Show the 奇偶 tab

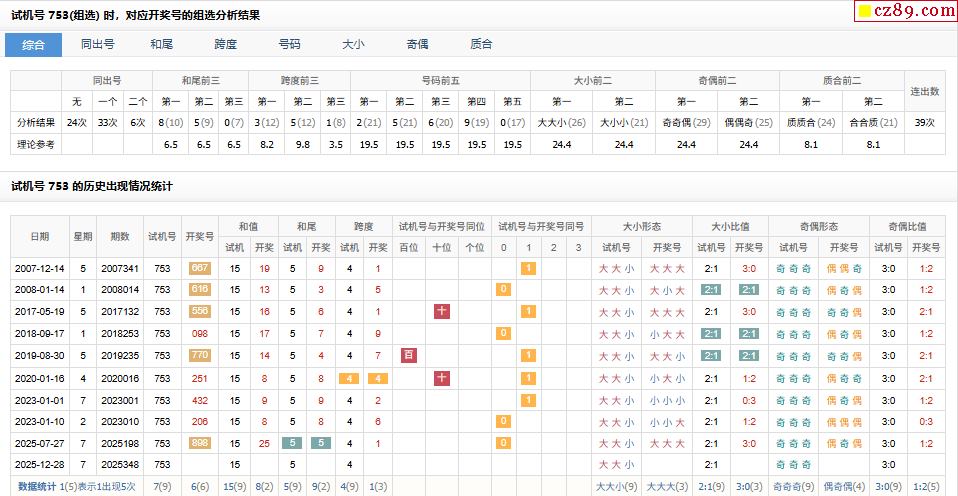pos(417,44)
